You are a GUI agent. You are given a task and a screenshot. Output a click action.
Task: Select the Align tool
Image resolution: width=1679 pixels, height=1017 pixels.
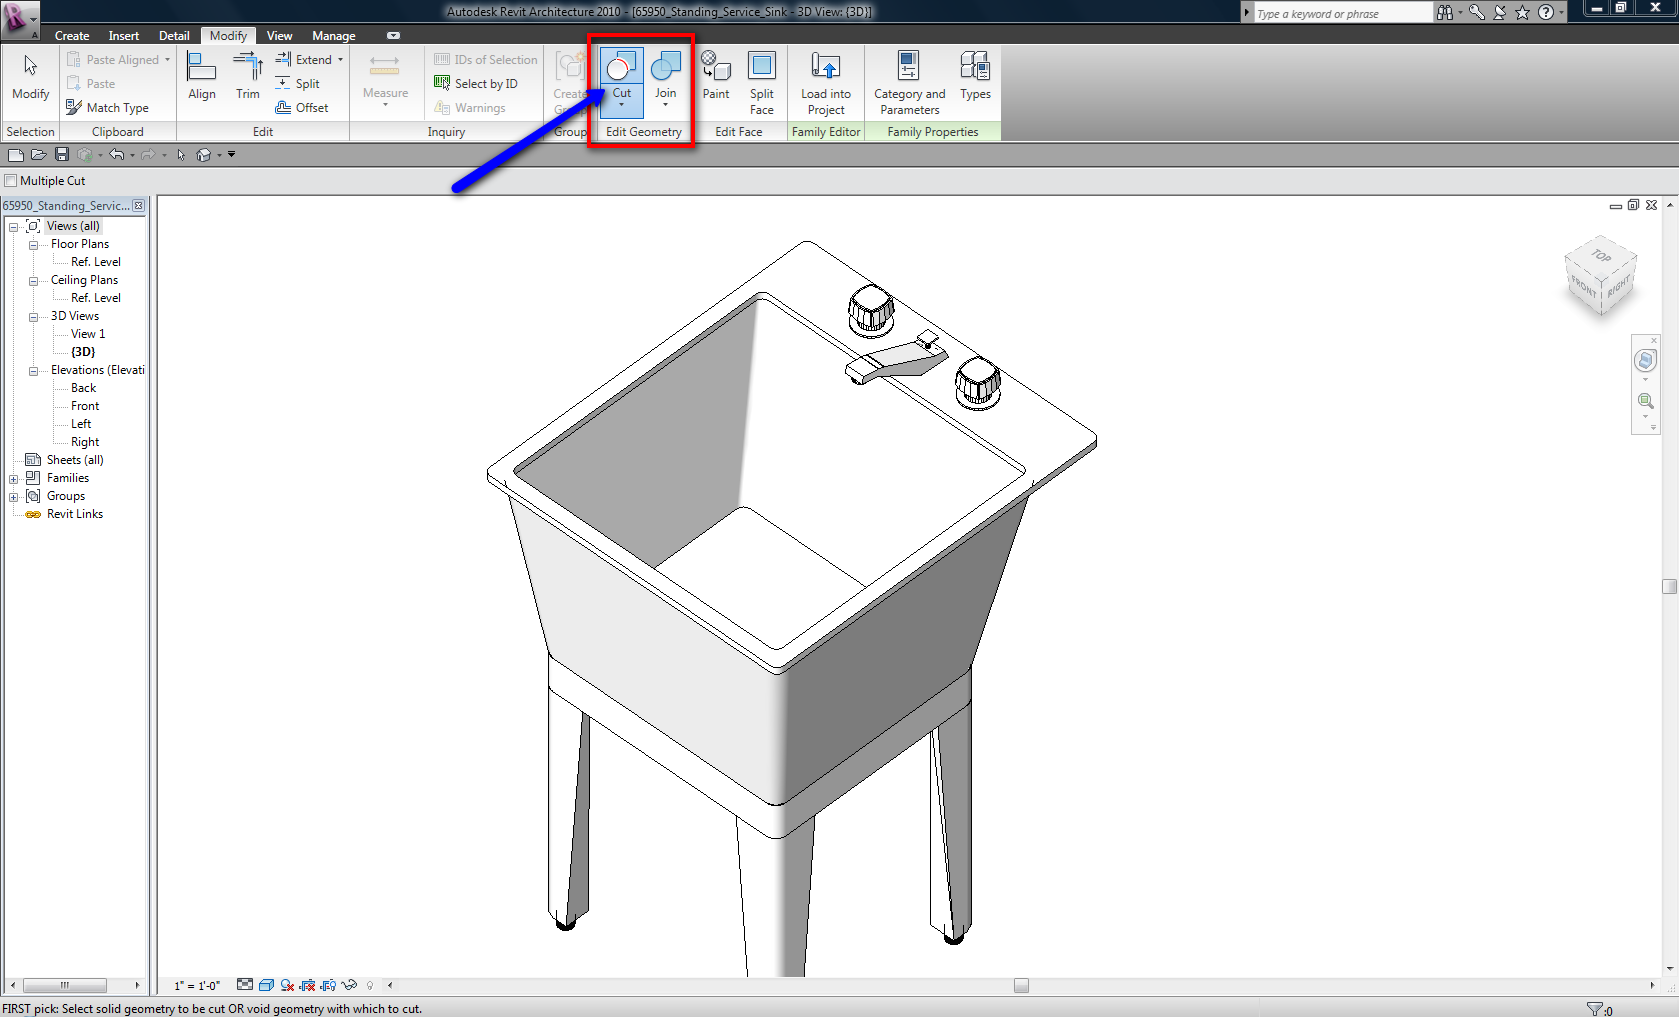(202, 76)
